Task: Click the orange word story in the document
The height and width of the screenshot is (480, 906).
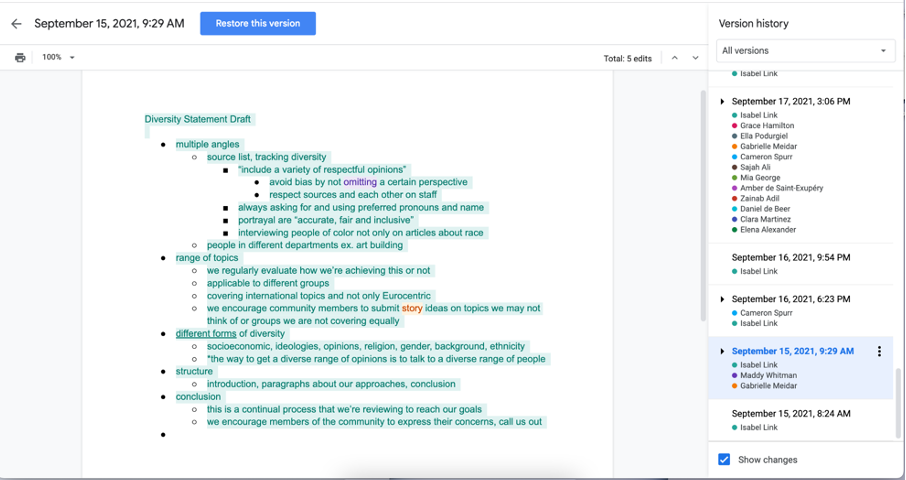Action: pos(412,308)
